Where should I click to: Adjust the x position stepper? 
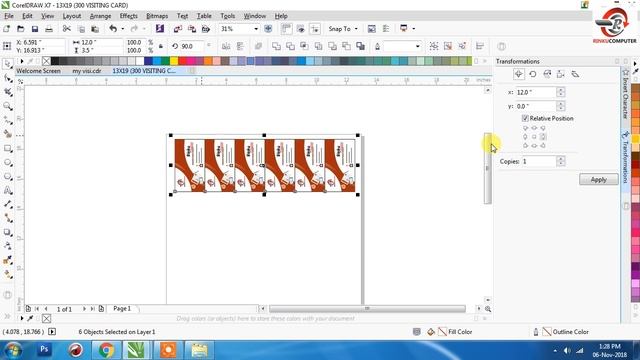561,92
